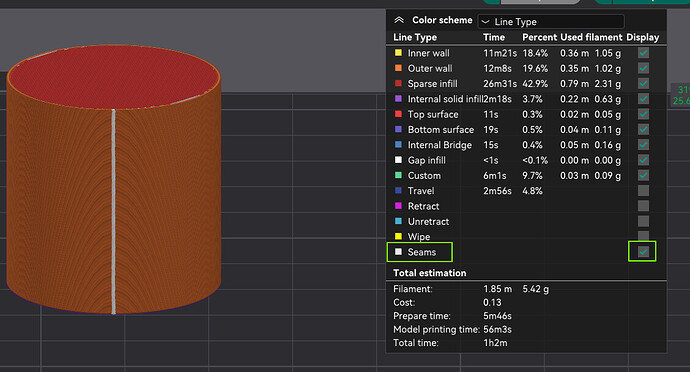This screenshot has width=690, height=372.
Task: Toggle Bottom surface display checkbox
Action: coord(643,129)
